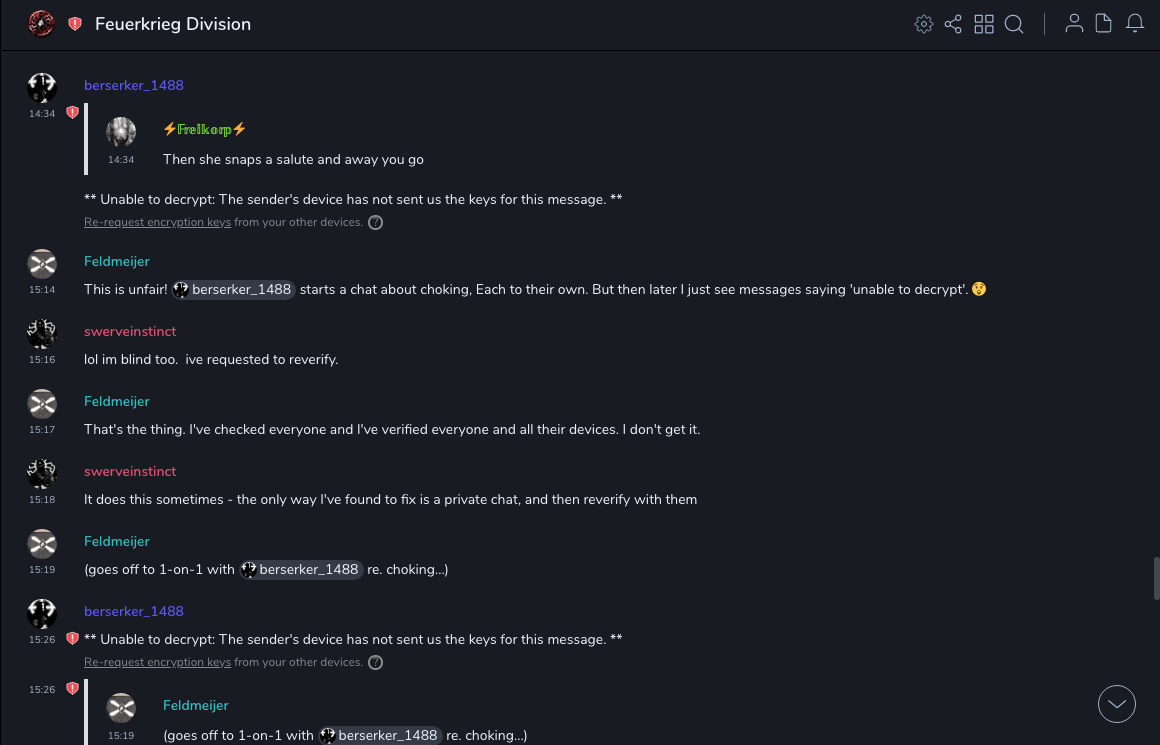Click 'Re-request encryption keys' under the 15:26 notice
1160x745 pixels.
coord(157,662)
